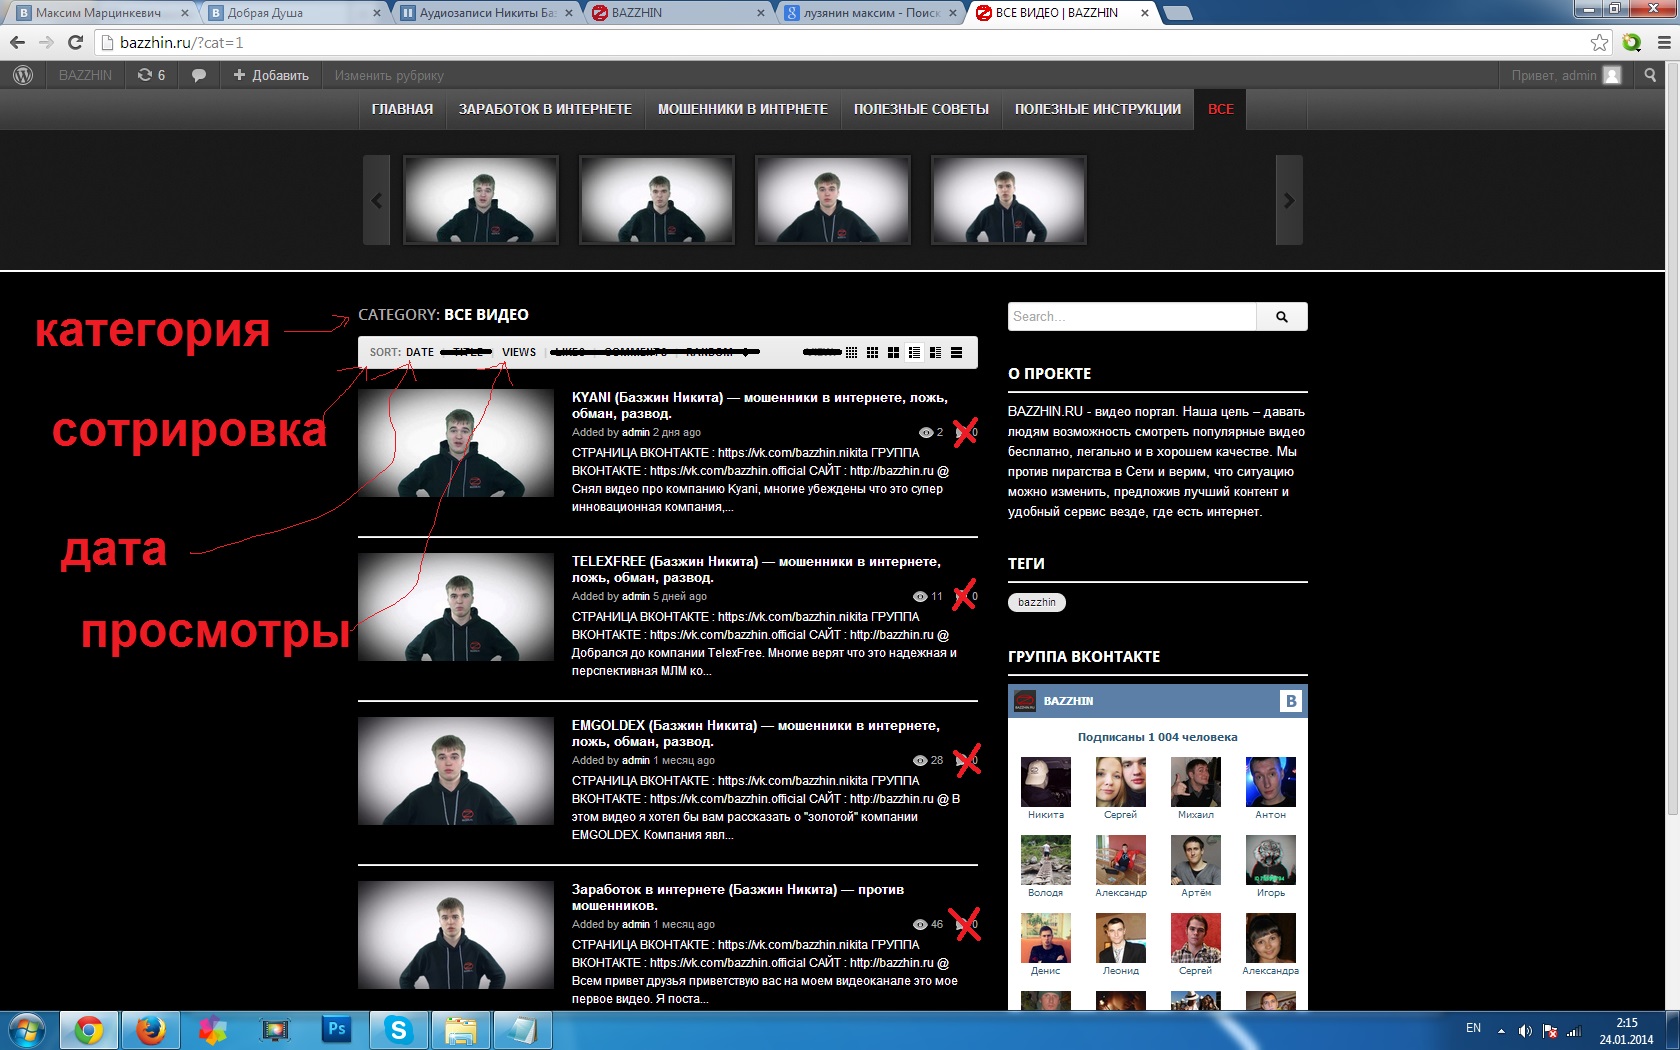Open the TELEXFREE video title link

(756, 569)
